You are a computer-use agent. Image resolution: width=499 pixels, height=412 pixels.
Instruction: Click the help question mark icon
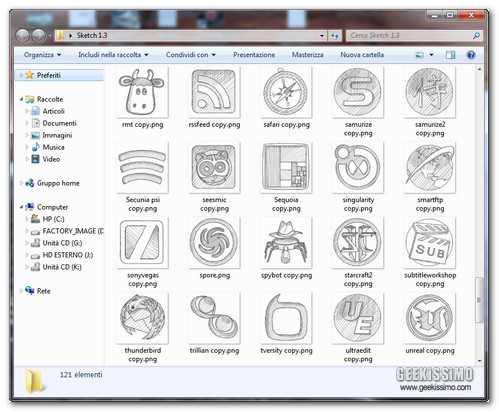point(471,55)
